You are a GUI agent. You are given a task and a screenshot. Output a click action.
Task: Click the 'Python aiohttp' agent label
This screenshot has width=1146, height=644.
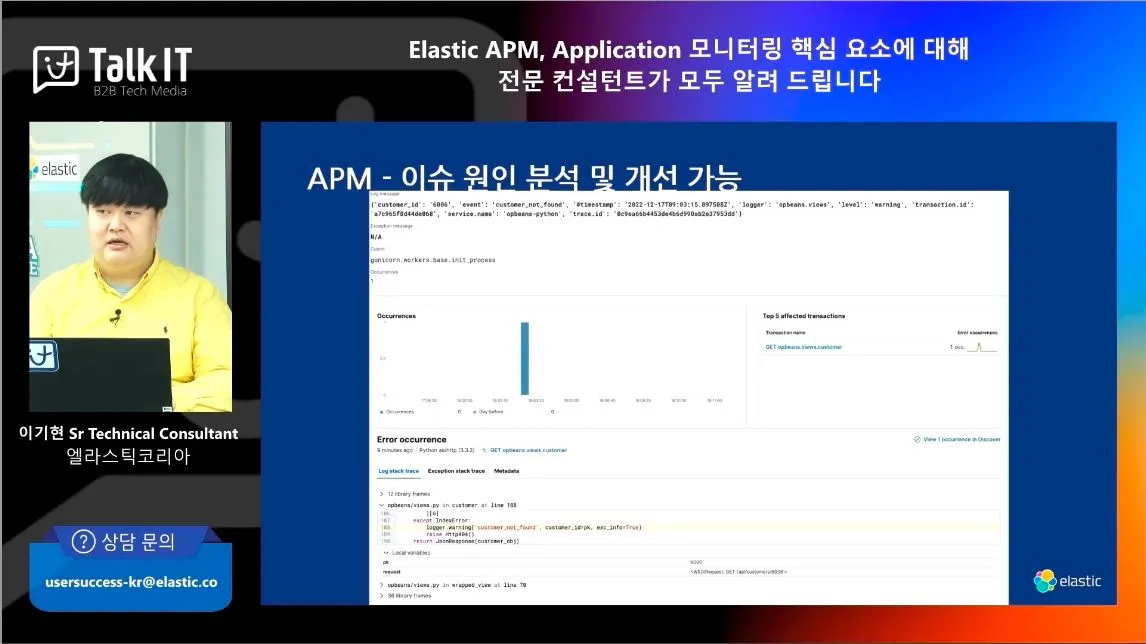pos(447,450)
